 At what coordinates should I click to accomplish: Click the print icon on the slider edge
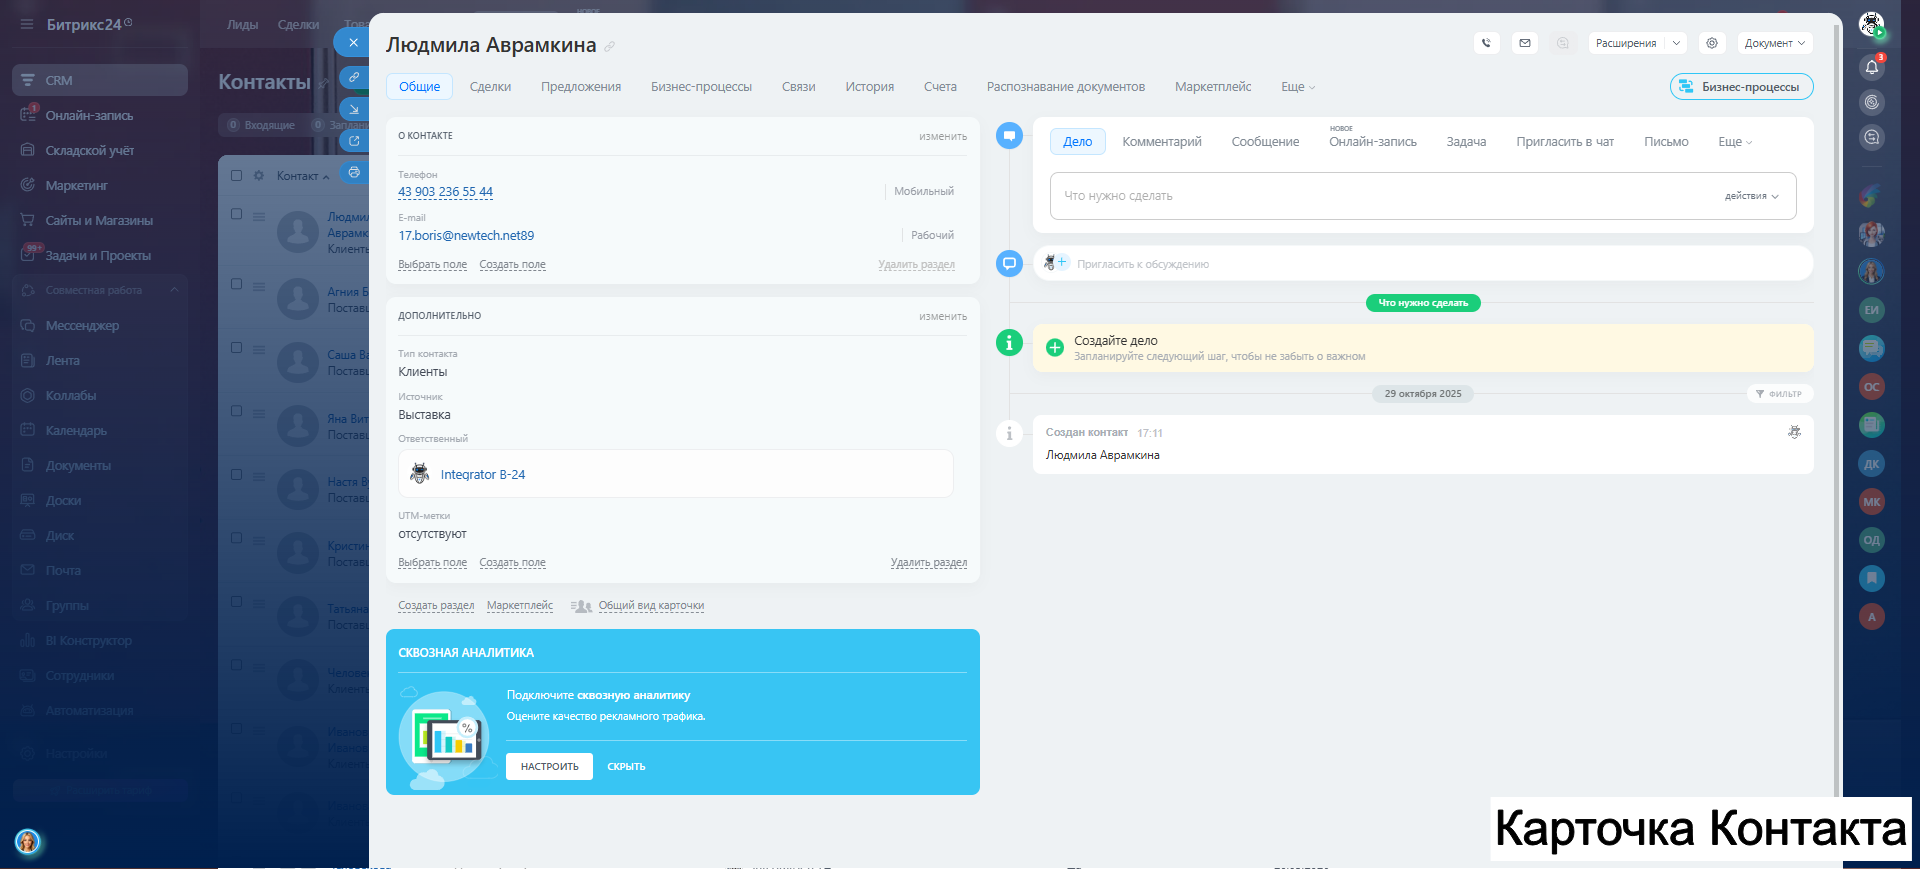click(x=354, y=172)
